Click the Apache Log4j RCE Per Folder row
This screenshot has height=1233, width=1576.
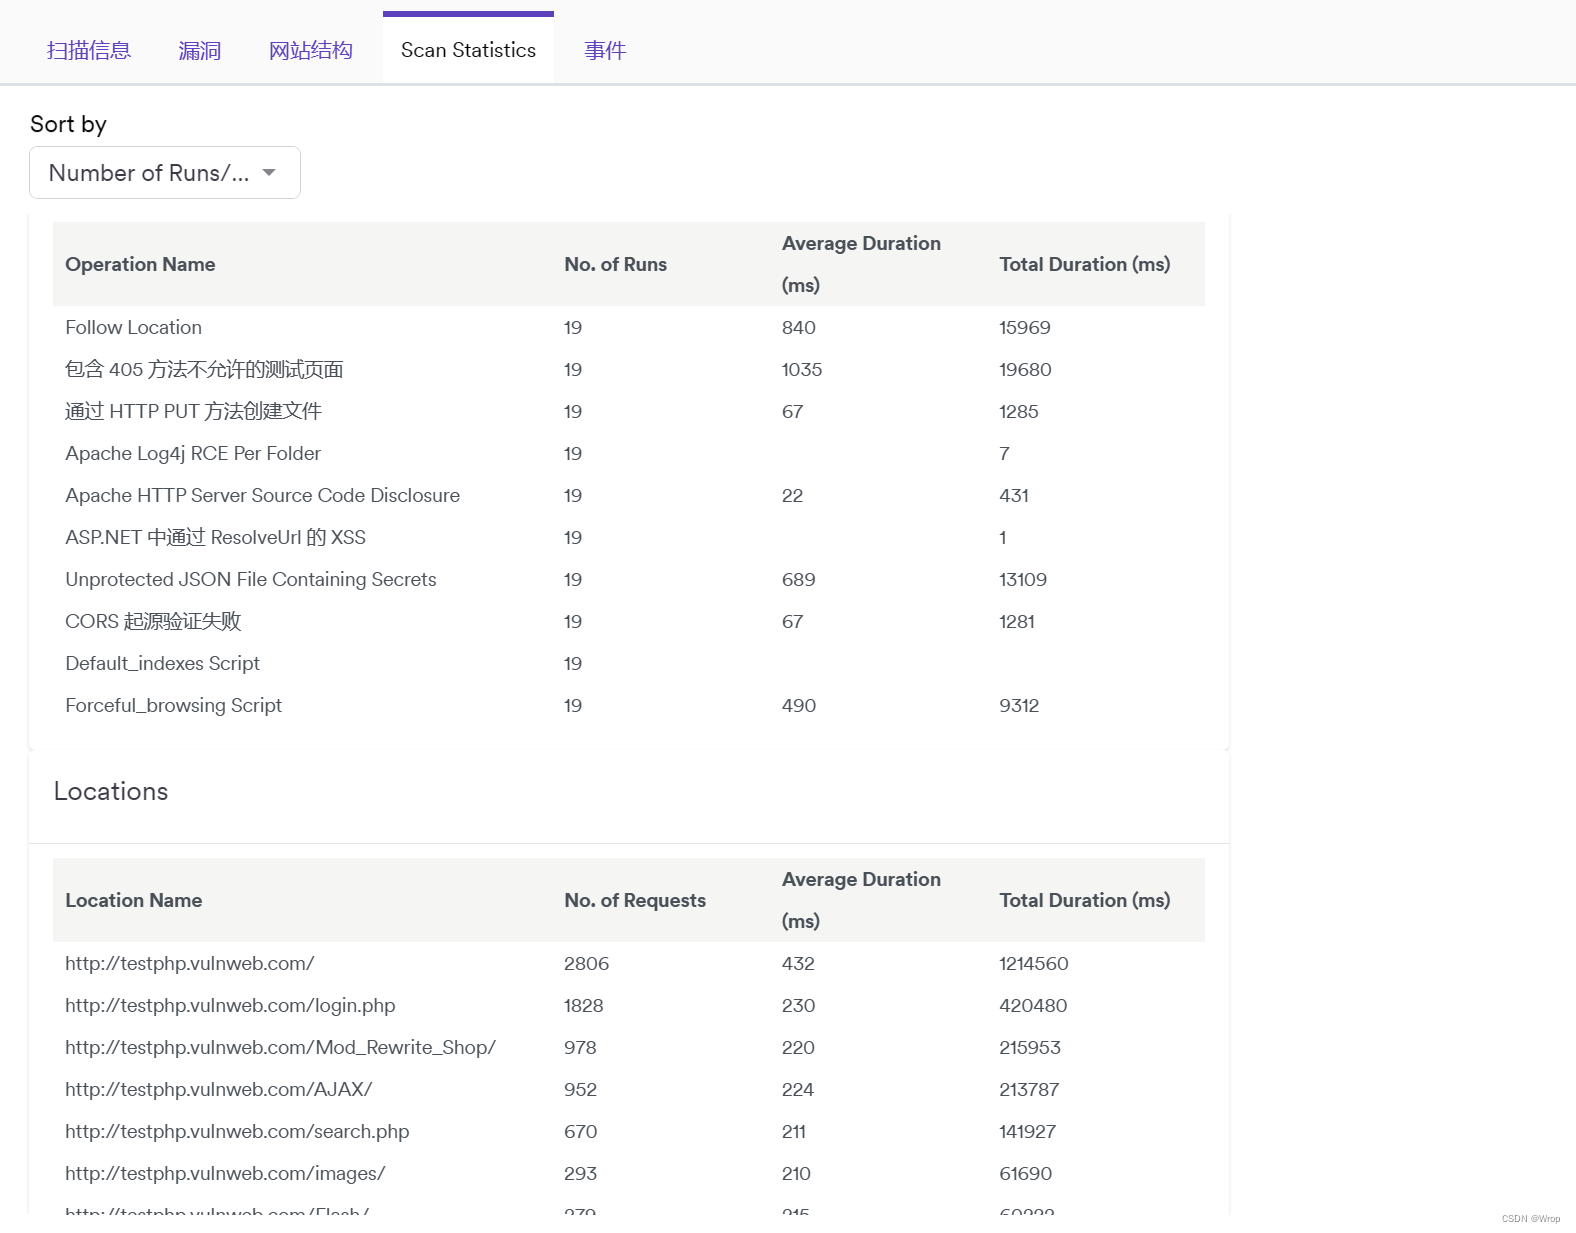(x=193, y=454)
